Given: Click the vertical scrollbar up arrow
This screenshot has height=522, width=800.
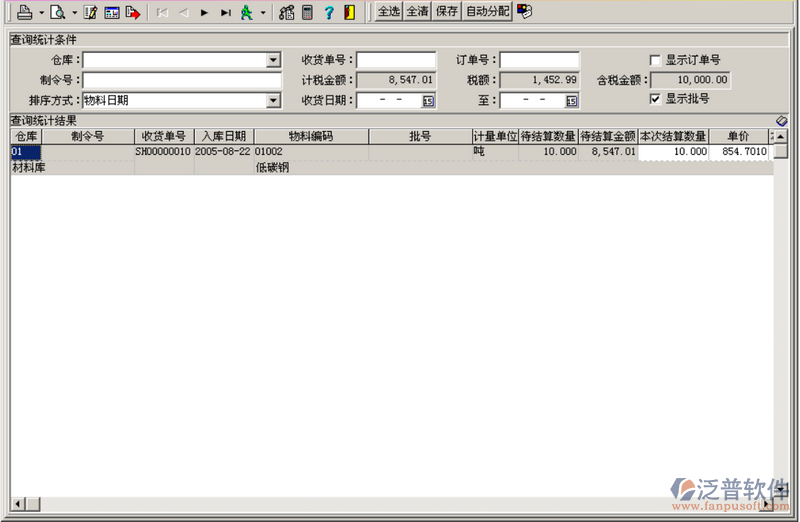Looking at the screenshot, I should [x=781, y=137].
